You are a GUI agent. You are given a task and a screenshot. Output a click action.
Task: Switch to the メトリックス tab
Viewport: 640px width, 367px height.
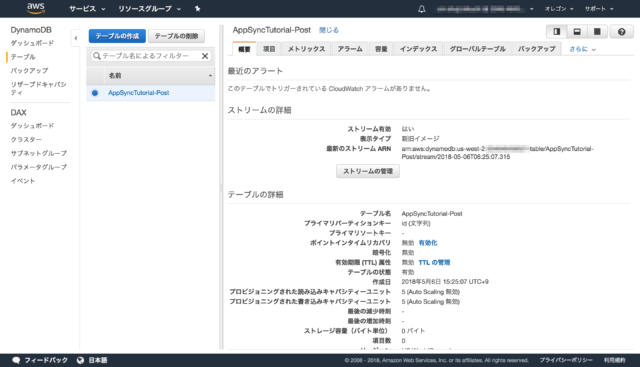307,49
